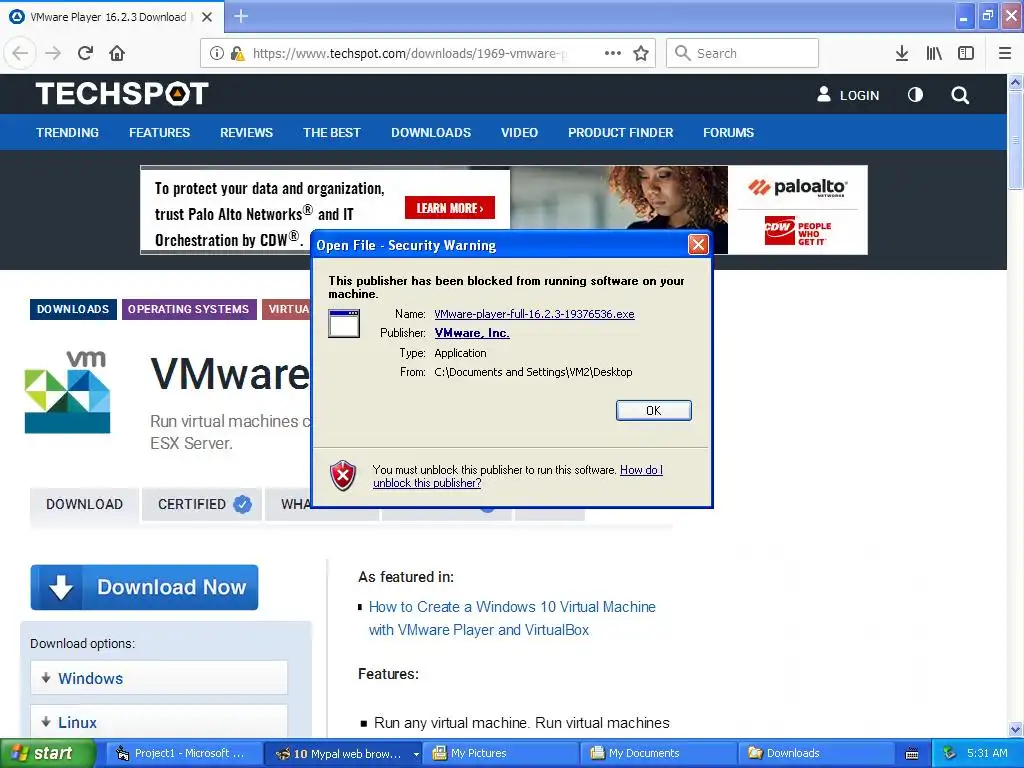Click the OPERATING SYSTEMS category tag
1024x768 pixels.
(x=188, y=309)
